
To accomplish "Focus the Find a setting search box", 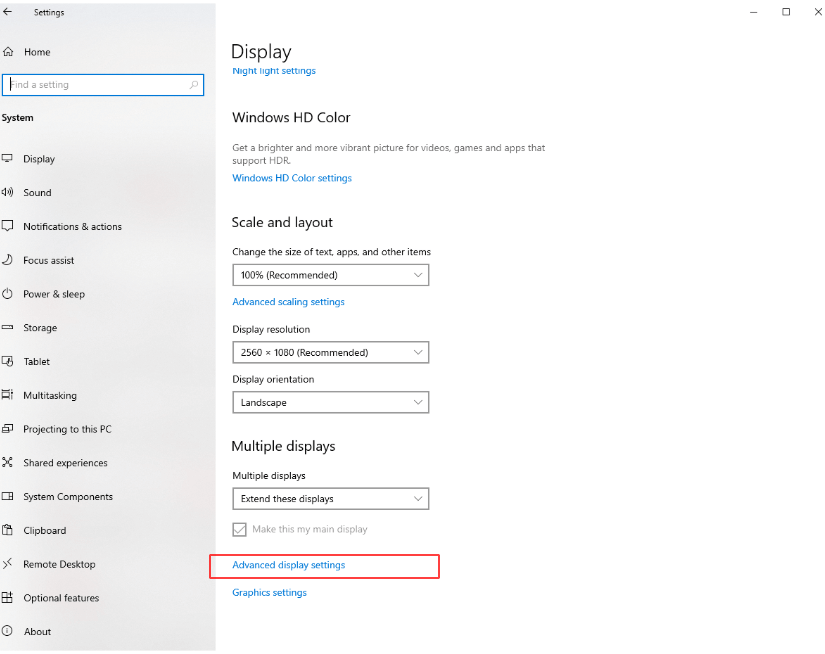I will click(103, 85).
